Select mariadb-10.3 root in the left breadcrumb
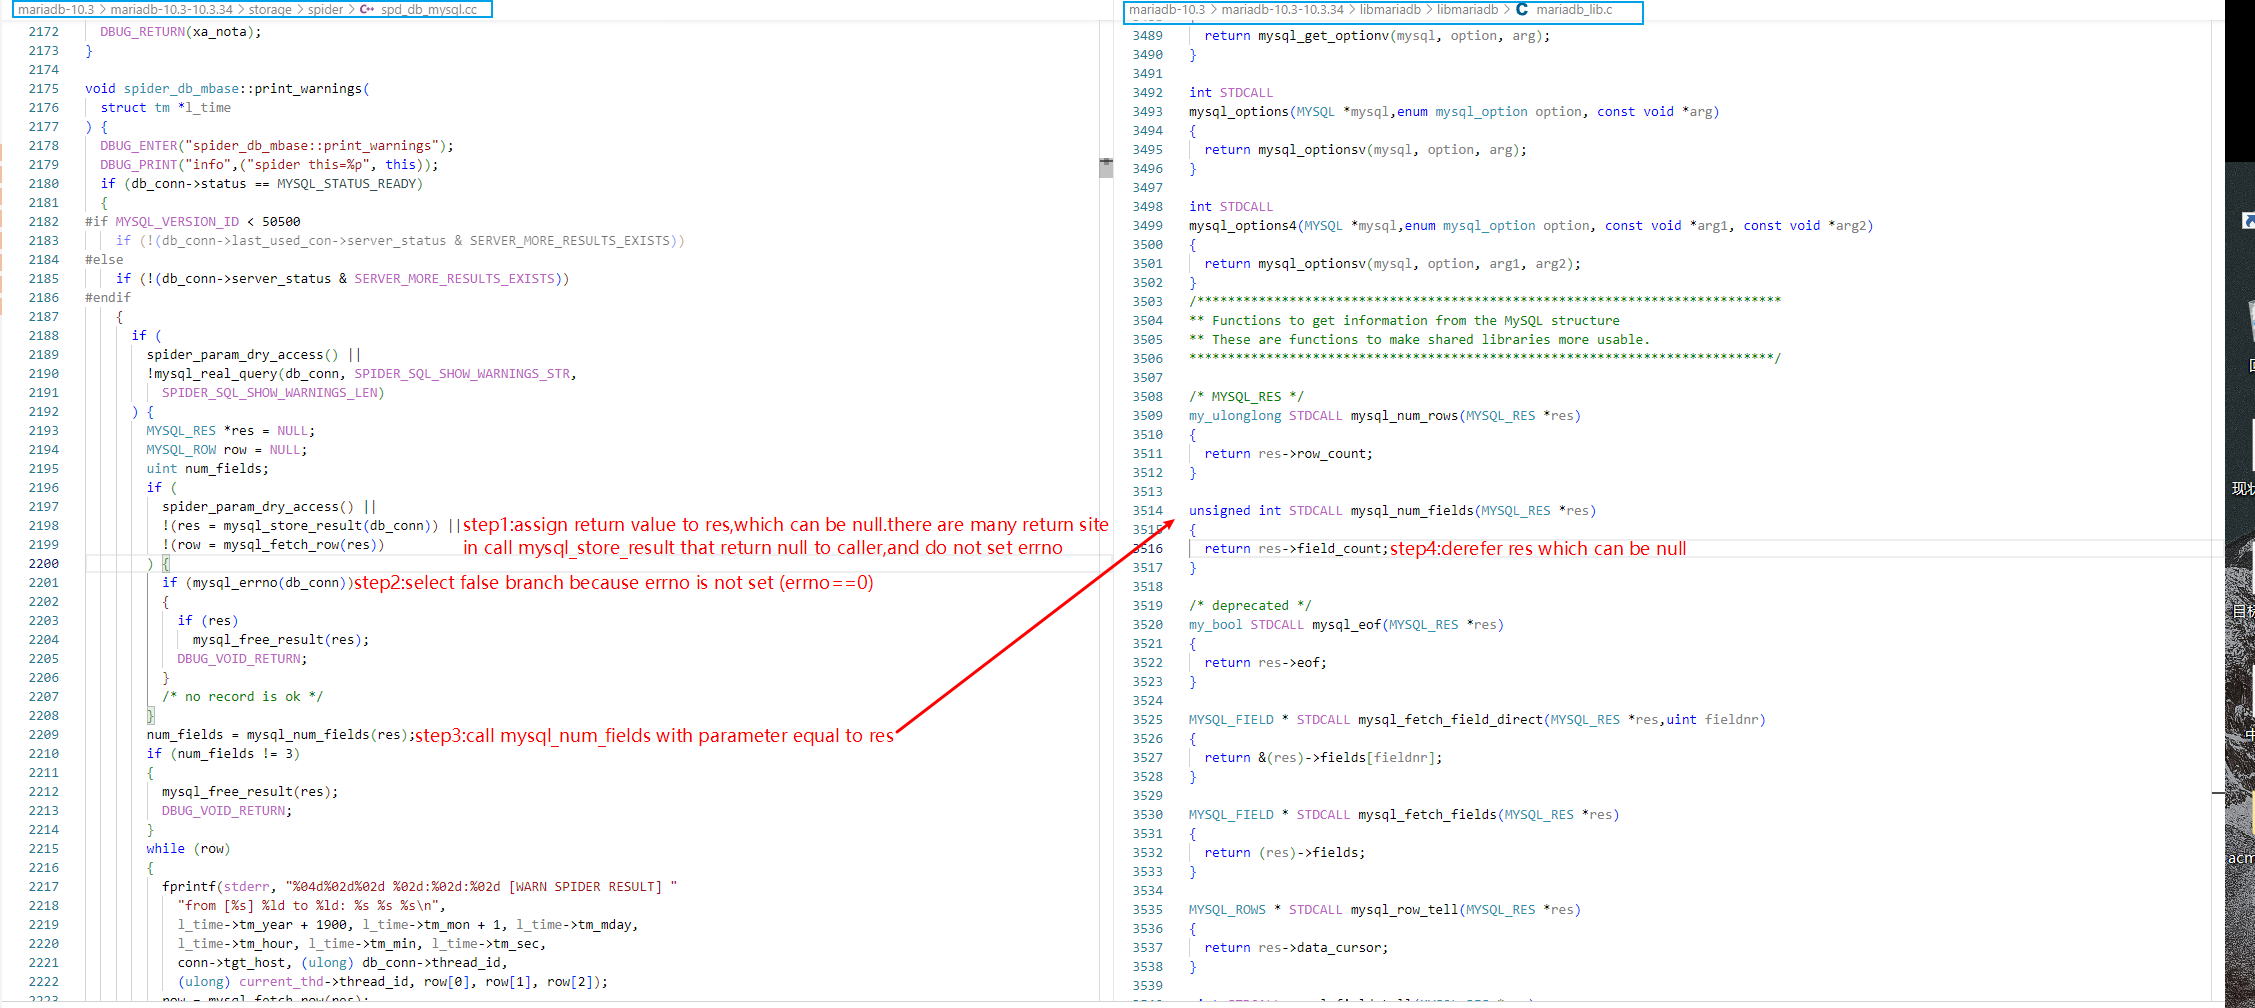The width and height of the screenshot is (2255, 1008). pyautogui.click(x=56, y=9)
